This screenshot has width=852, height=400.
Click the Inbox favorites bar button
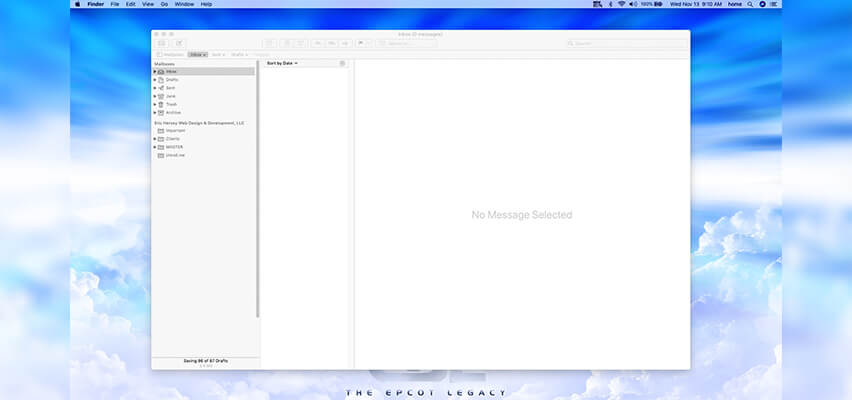197,54
